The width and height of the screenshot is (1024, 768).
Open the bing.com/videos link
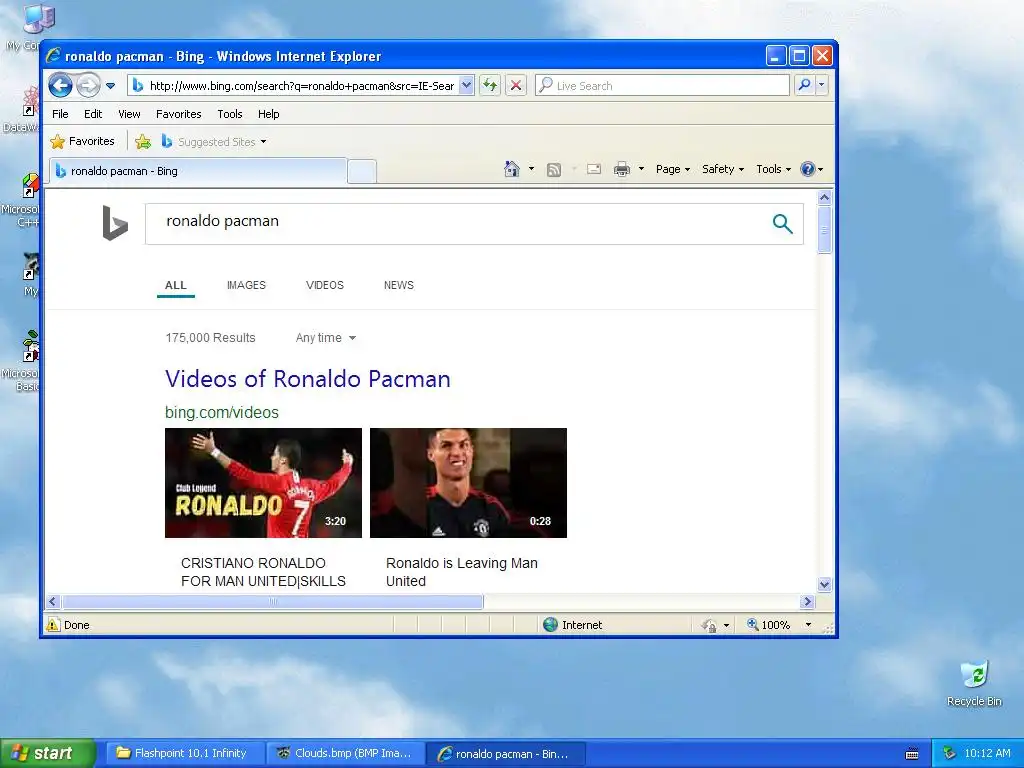click(221, 413)
